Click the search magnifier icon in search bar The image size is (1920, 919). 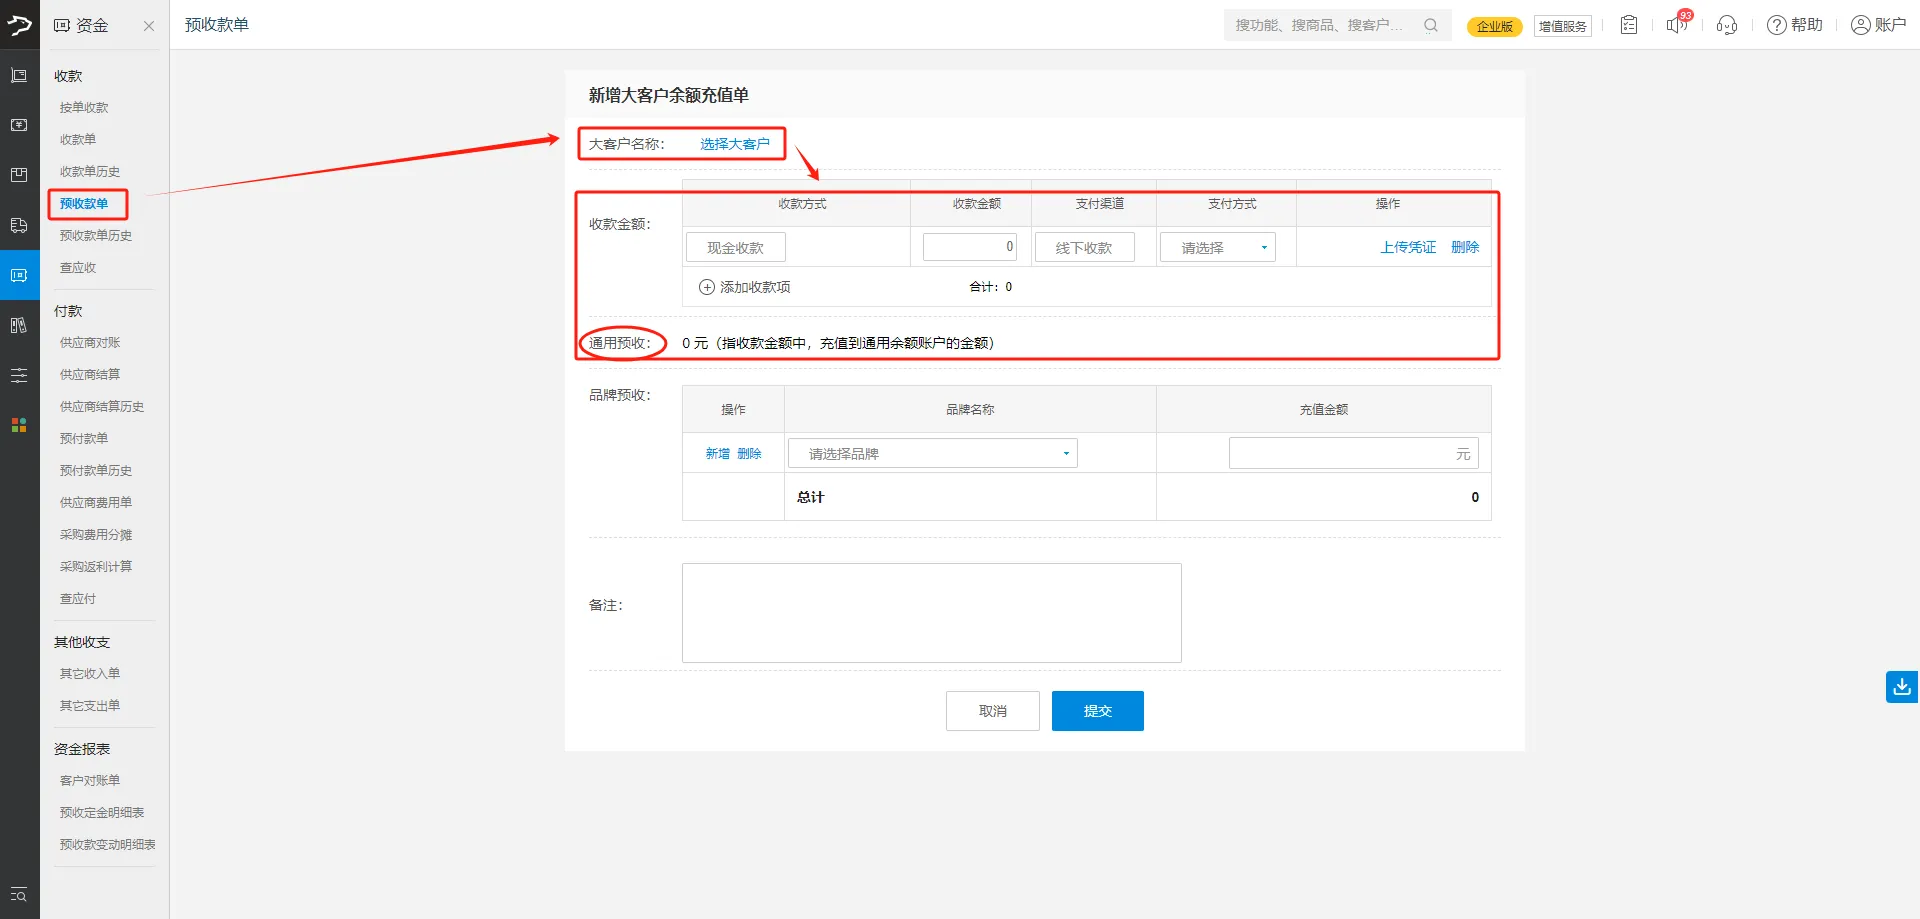(x=1430, y=24)
